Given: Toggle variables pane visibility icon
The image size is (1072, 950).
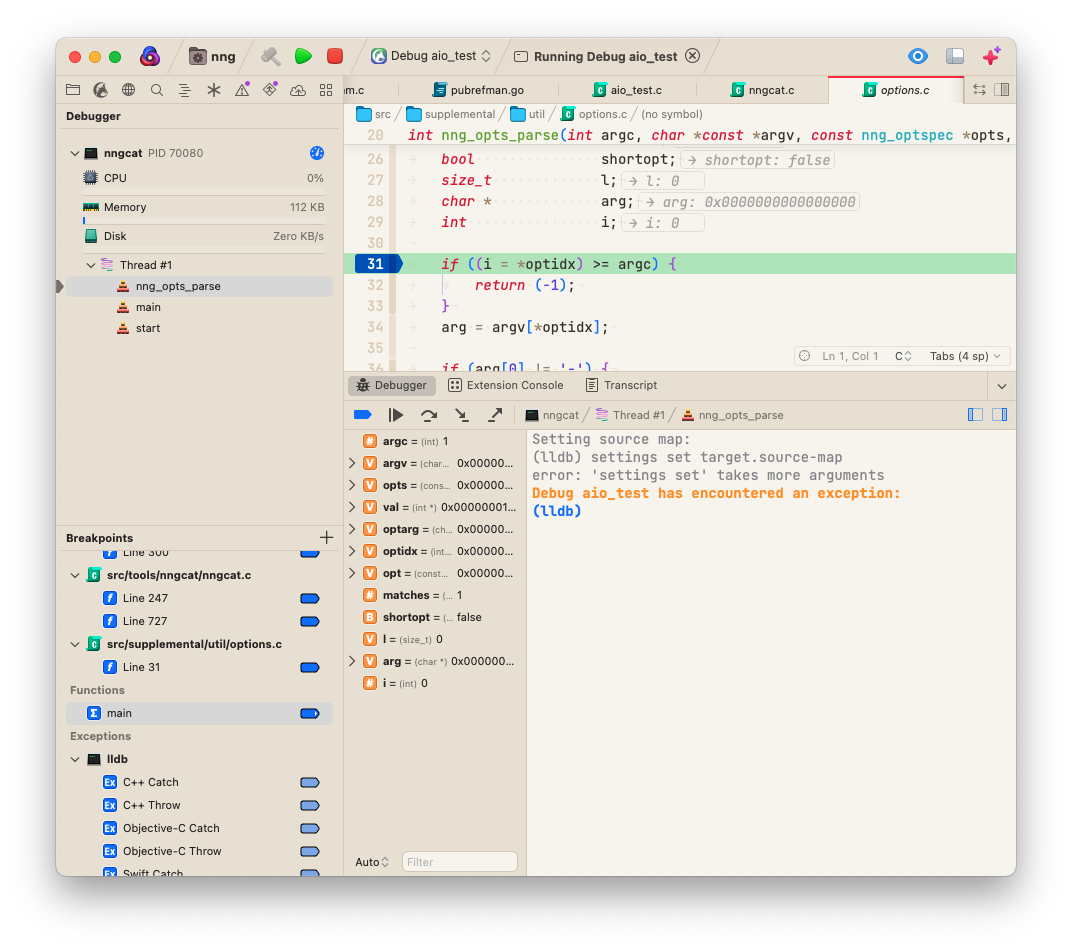Looking at the screenshot, I should [975, 415].
